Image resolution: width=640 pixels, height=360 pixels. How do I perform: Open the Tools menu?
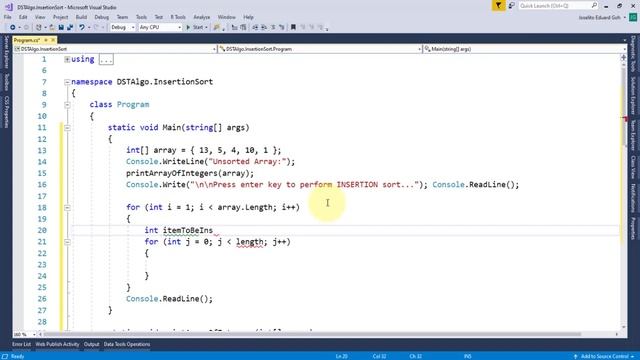coord(141,17)
